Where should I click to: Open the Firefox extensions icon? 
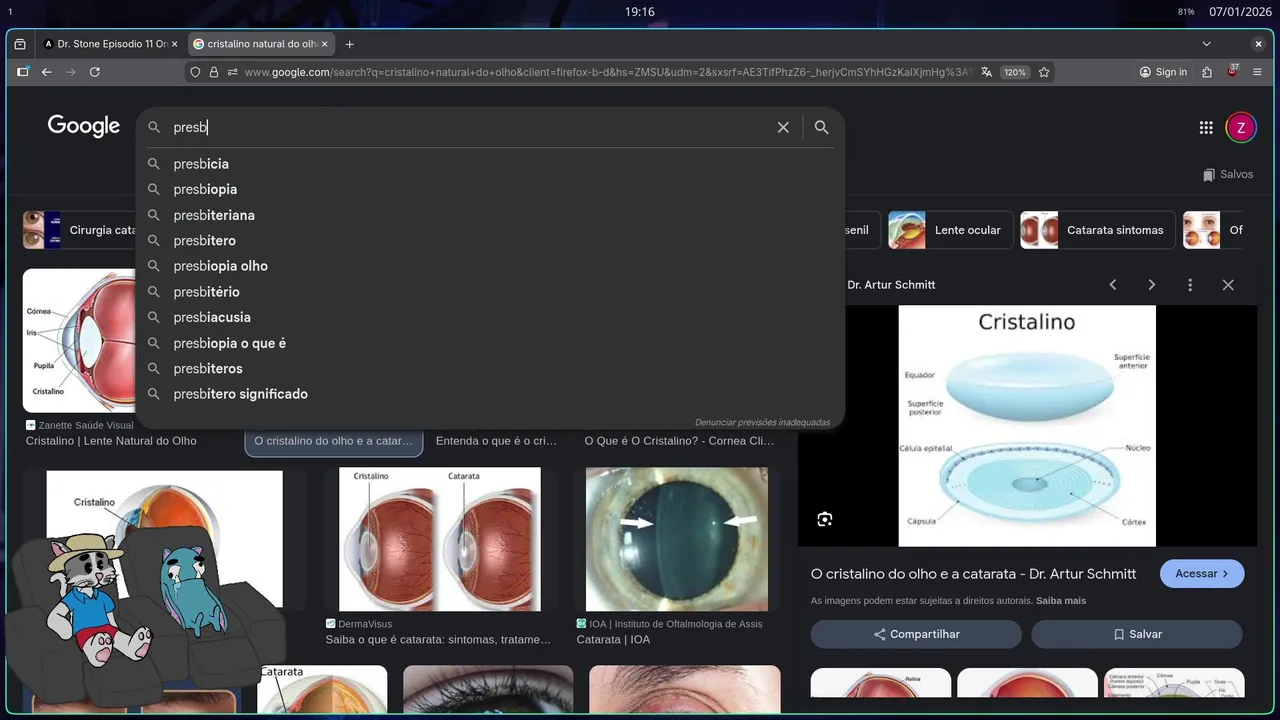[1207, 72]
